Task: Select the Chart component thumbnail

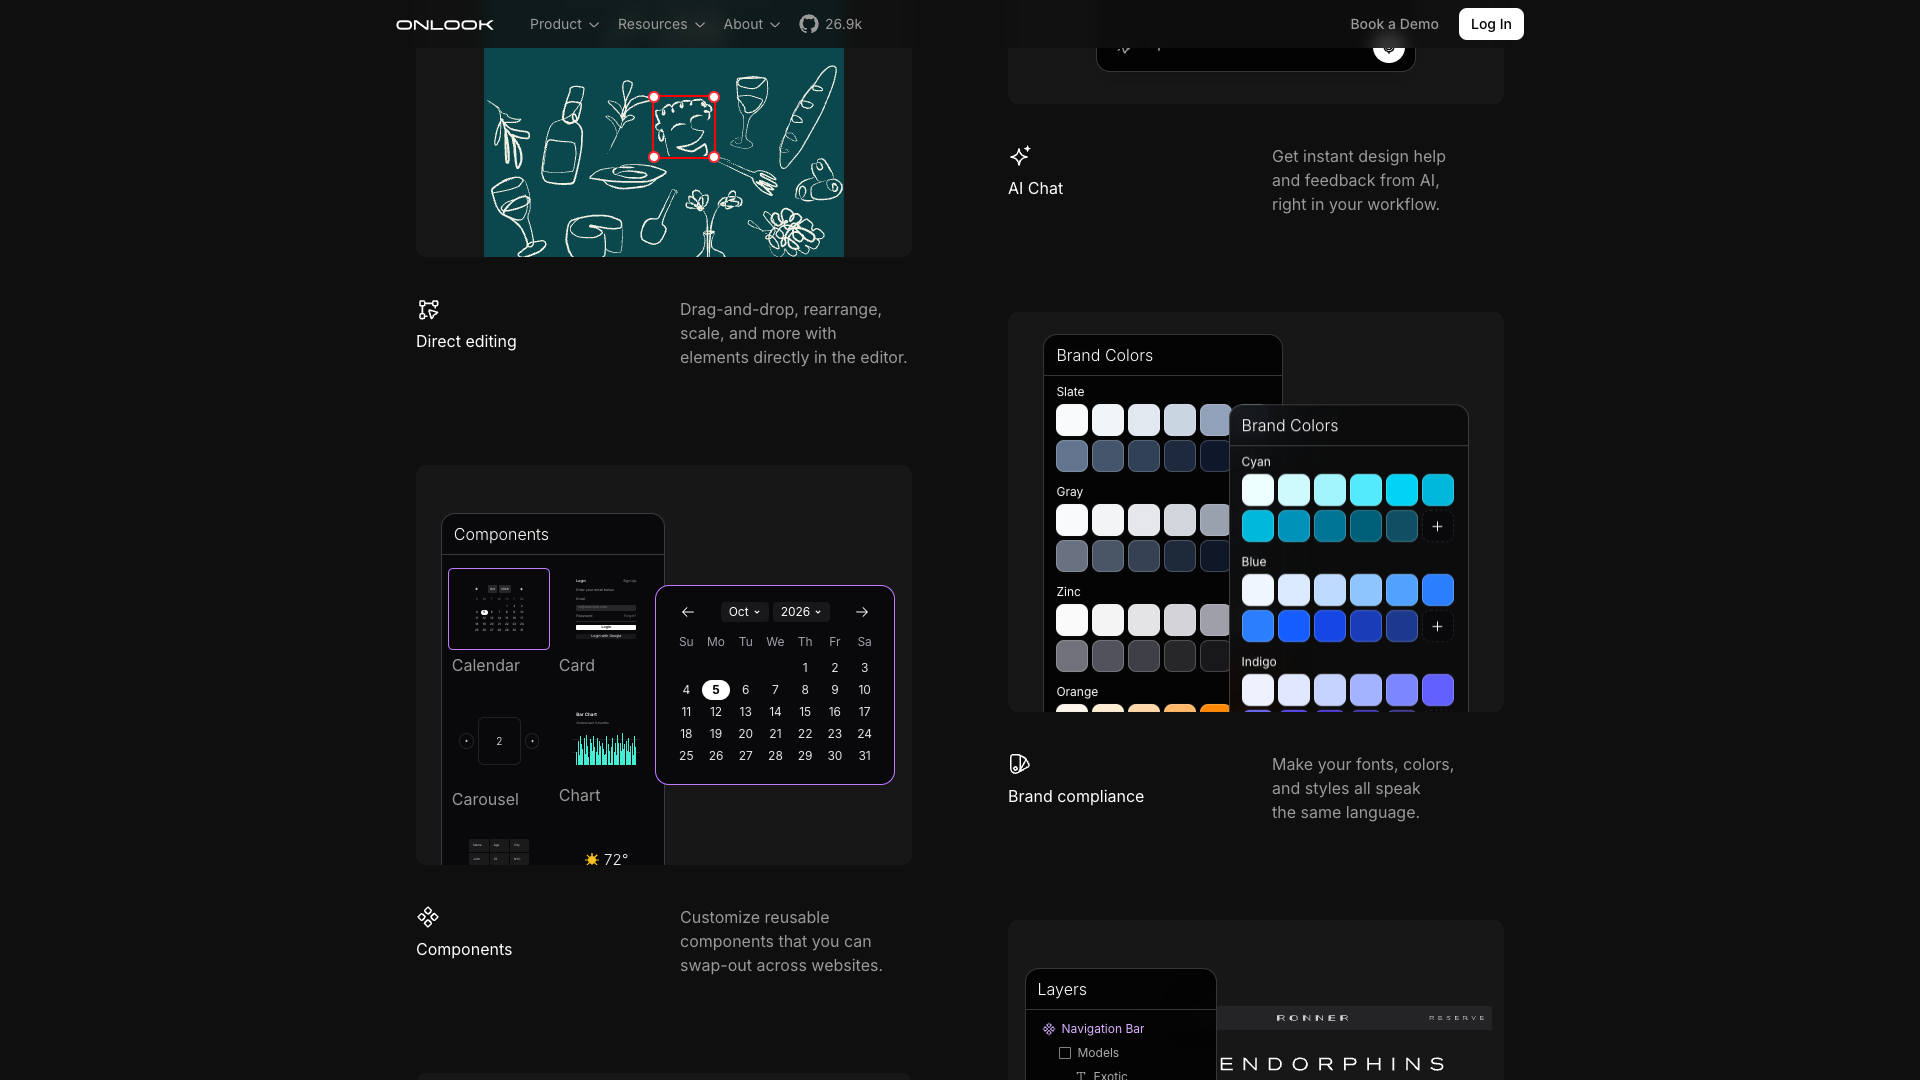Action: (605, 739)
